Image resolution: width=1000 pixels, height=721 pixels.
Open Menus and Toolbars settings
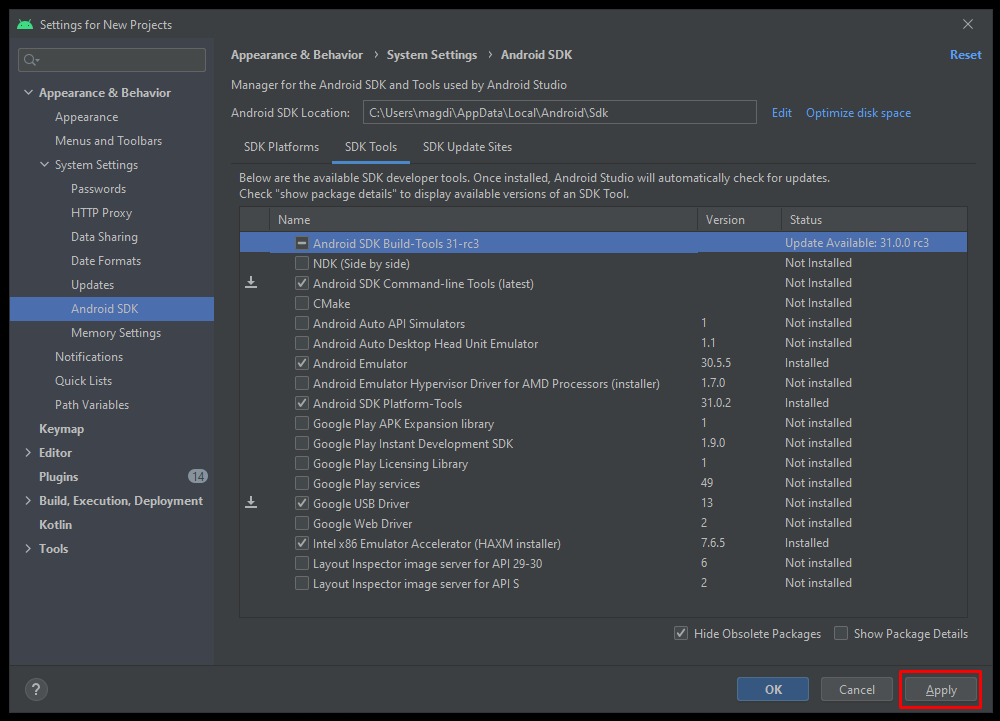click(108, 140)
